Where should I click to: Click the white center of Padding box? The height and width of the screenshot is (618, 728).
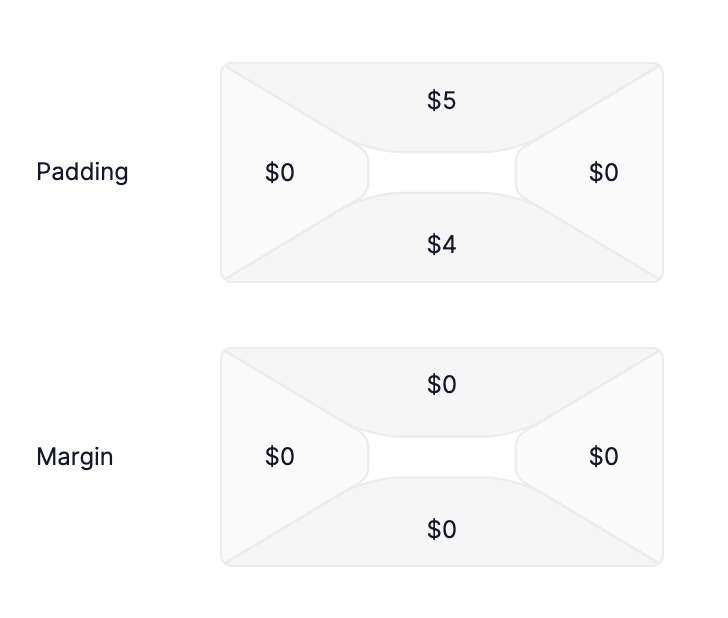[x=442, y=172]
